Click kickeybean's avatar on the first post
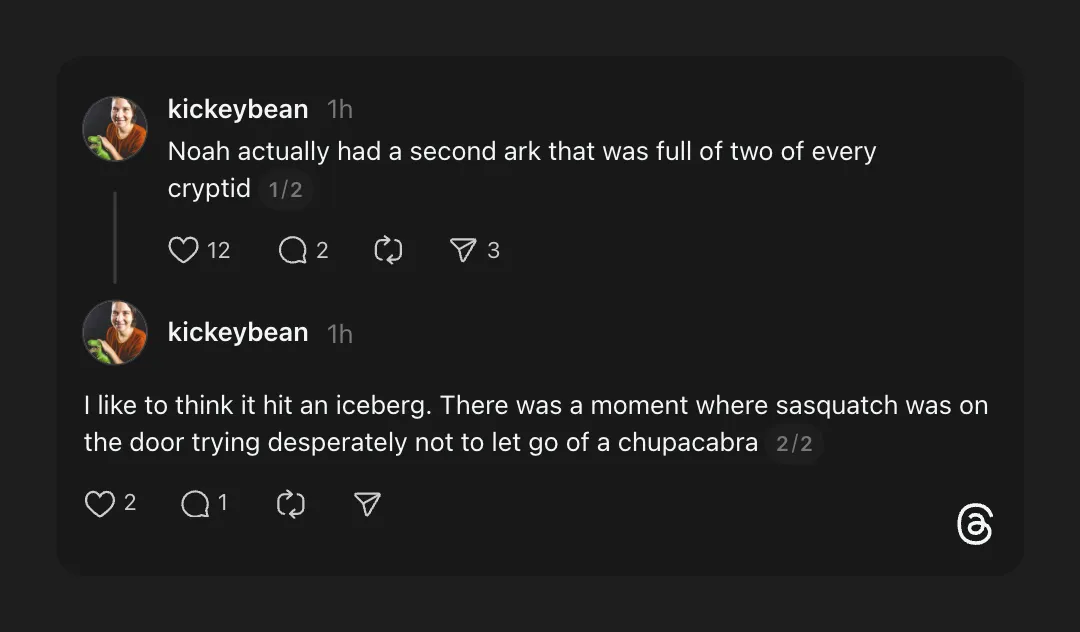The width and height of the screenshot is (1080, 632). click(115, 128)
